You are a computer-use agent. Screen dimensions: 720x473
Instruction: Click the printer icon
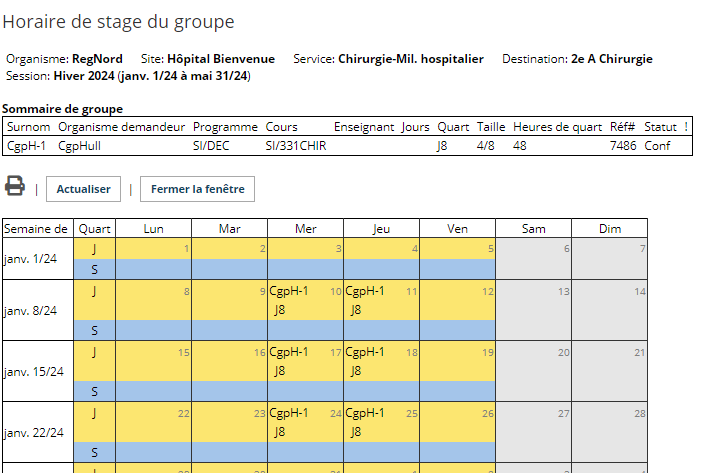[15, 186]
